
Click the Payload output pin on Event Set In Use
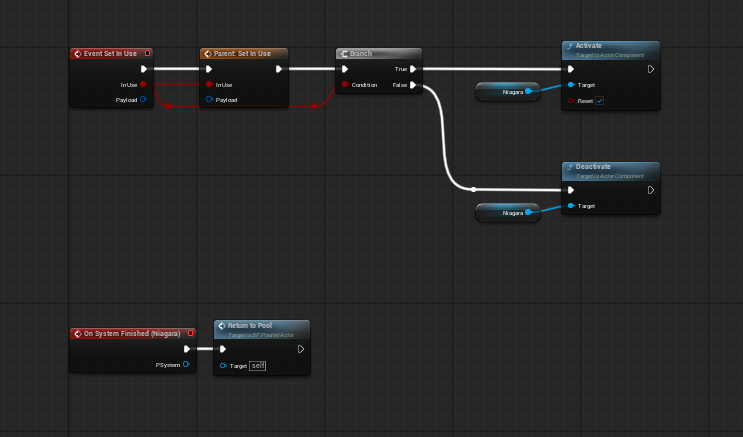tap(144, 100)
